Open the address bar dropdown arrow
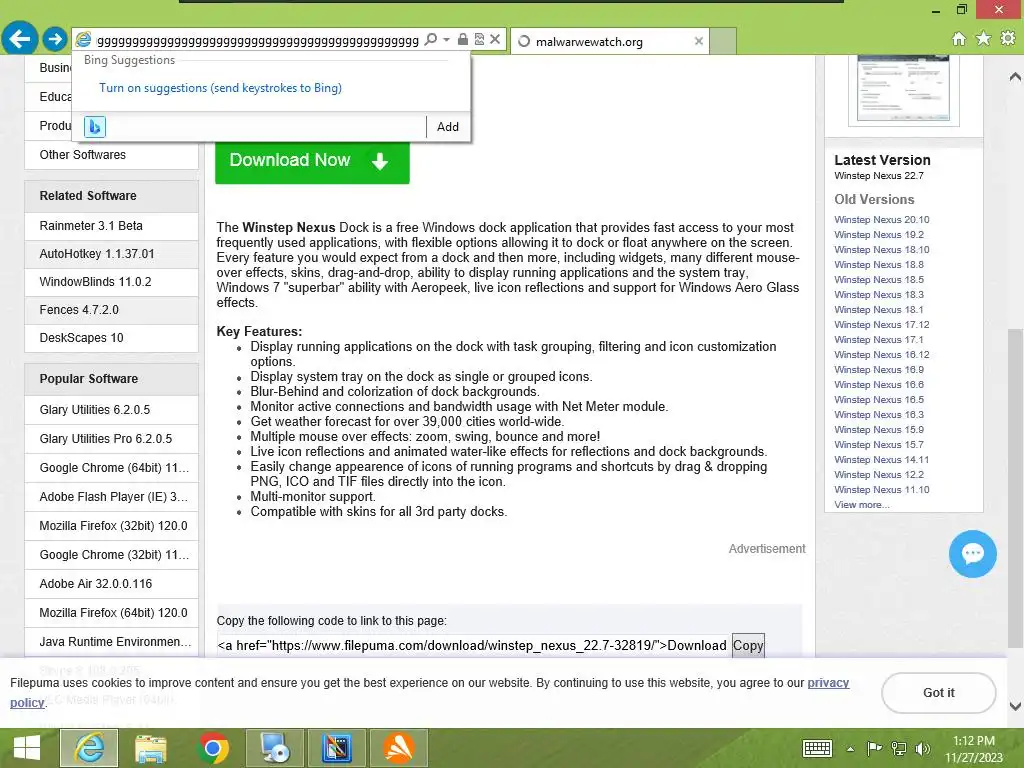Screen dimensions: 1024x768 [x=447, y=40]
